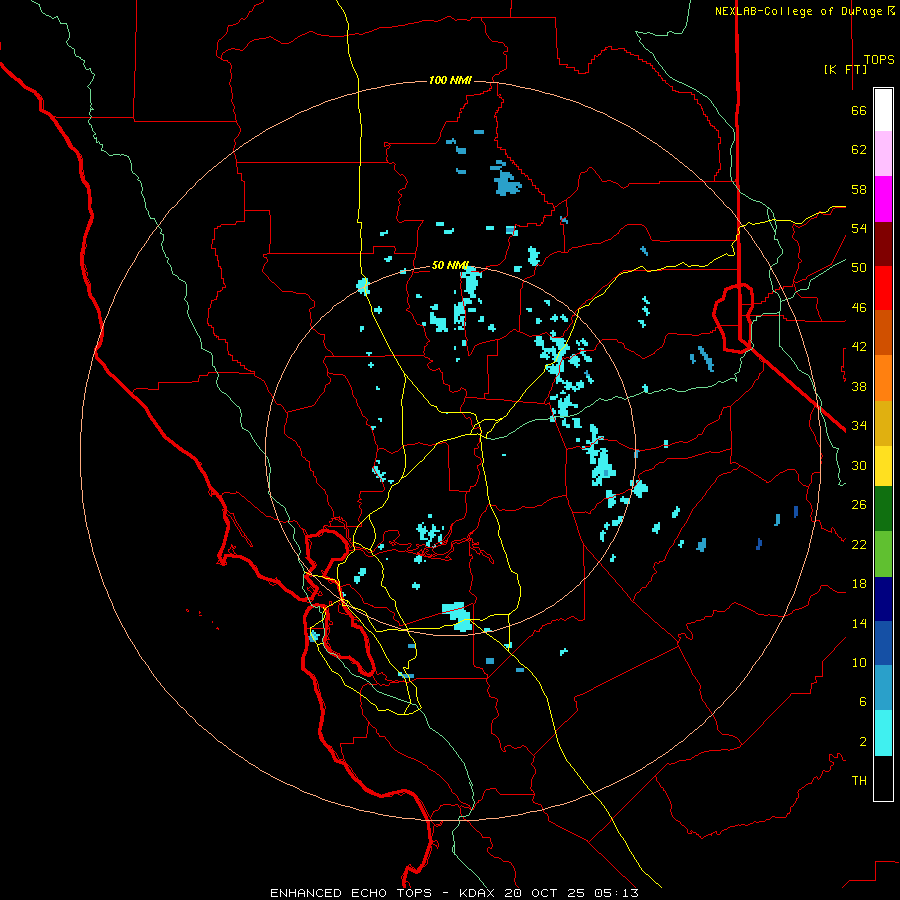900x900 pixels.
Task: Click the 05:13 time stamp
Action: point(616,893)
